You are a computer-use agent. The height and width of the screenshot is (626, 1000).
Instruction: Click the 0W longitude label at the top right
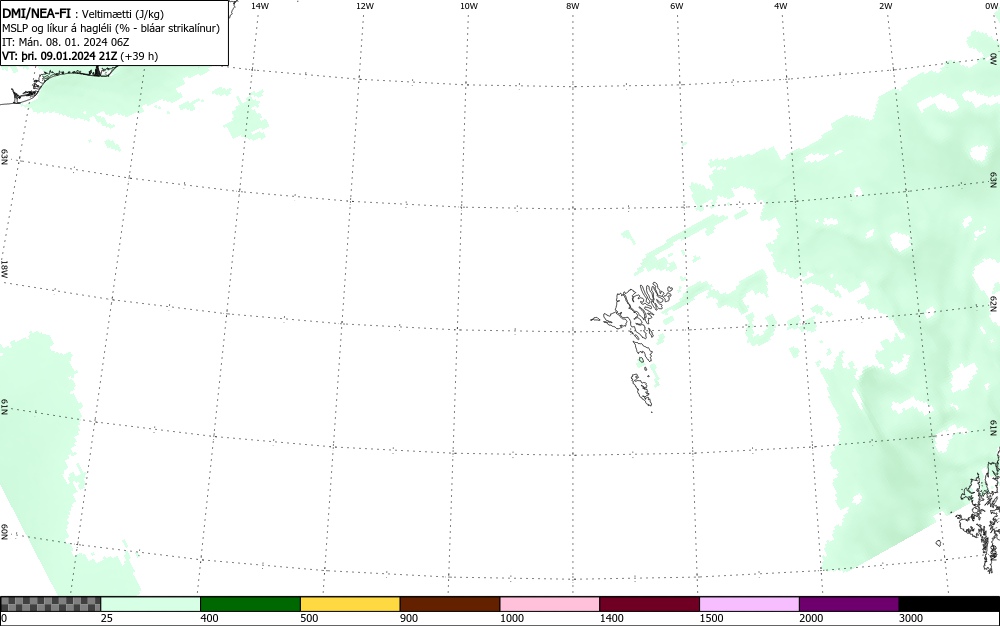pyautogui.click(x=991, y=6)
